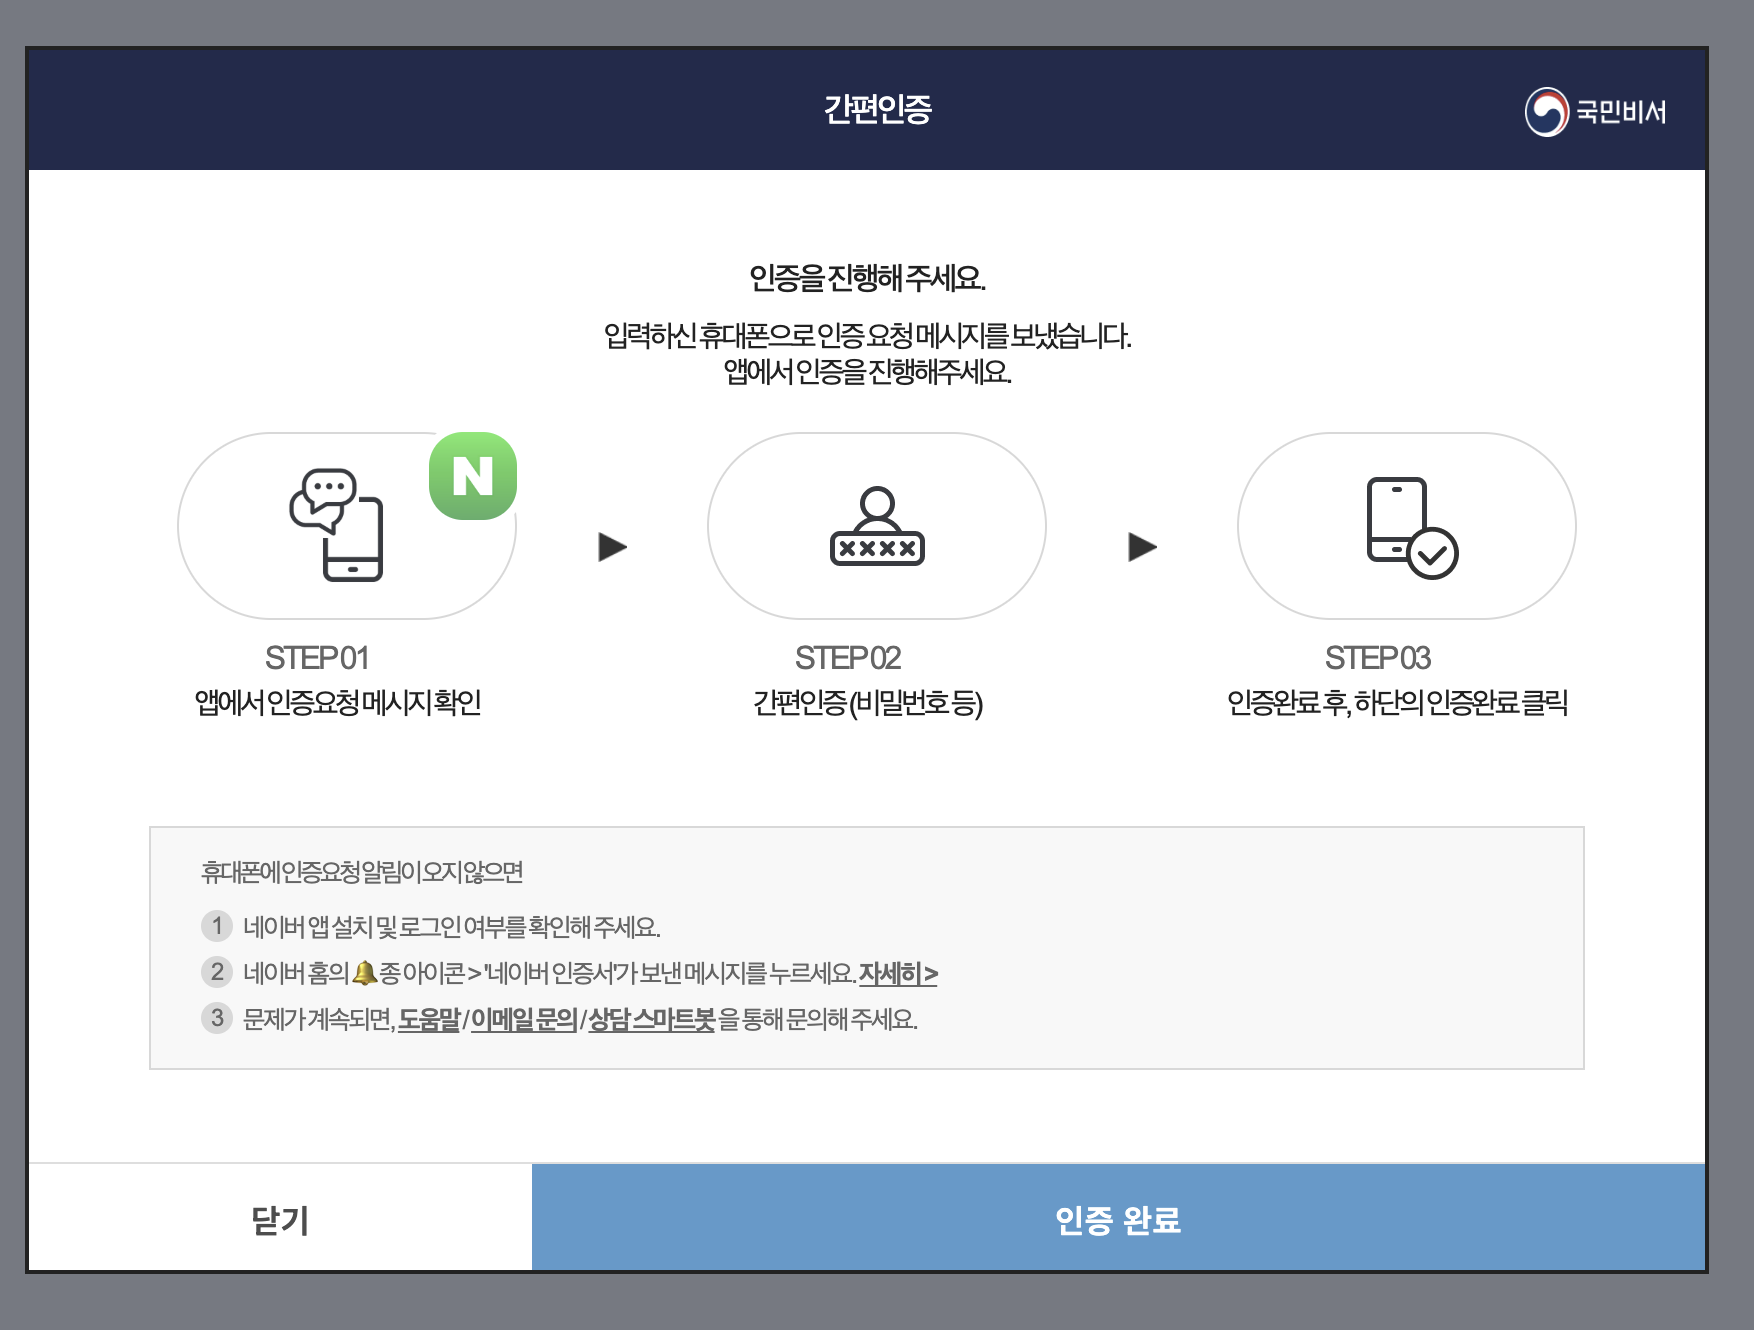The width and height of the screenshot is (1754, 1330).
Task: Click the arrow between STEP 01 and STEP 02
Action: pos(613,548)
